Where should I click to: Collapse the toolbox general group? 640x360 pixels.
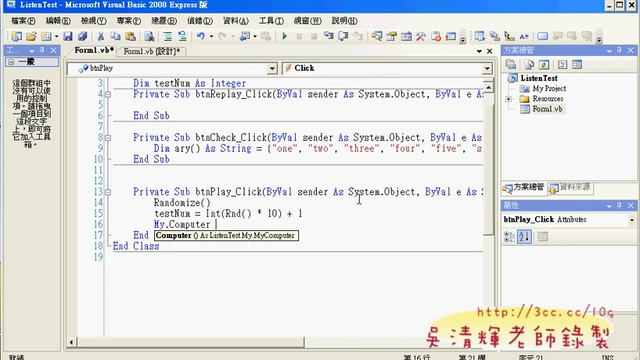point(11,62)
